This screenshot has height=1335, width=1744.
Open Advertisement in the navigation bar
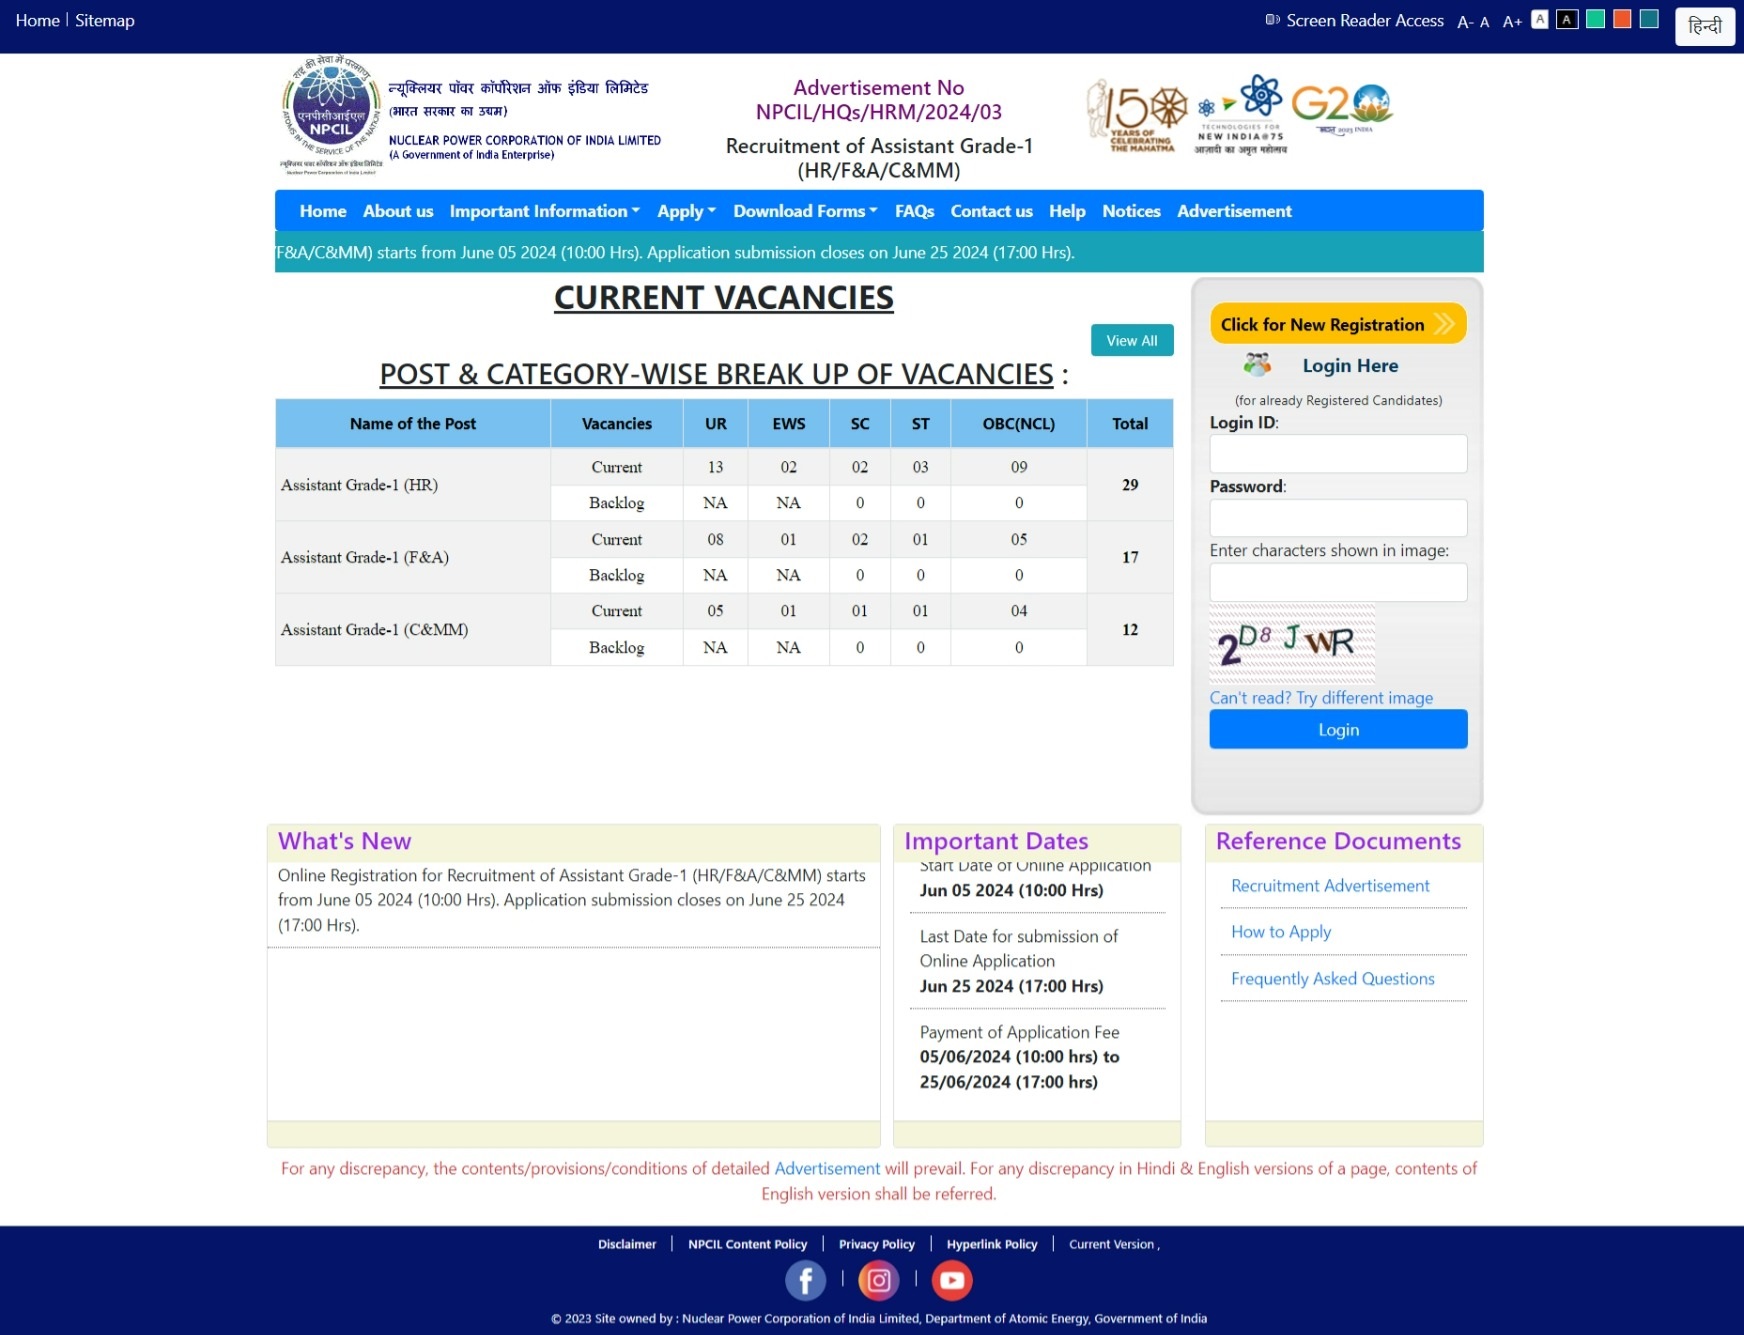(1234, 211)
